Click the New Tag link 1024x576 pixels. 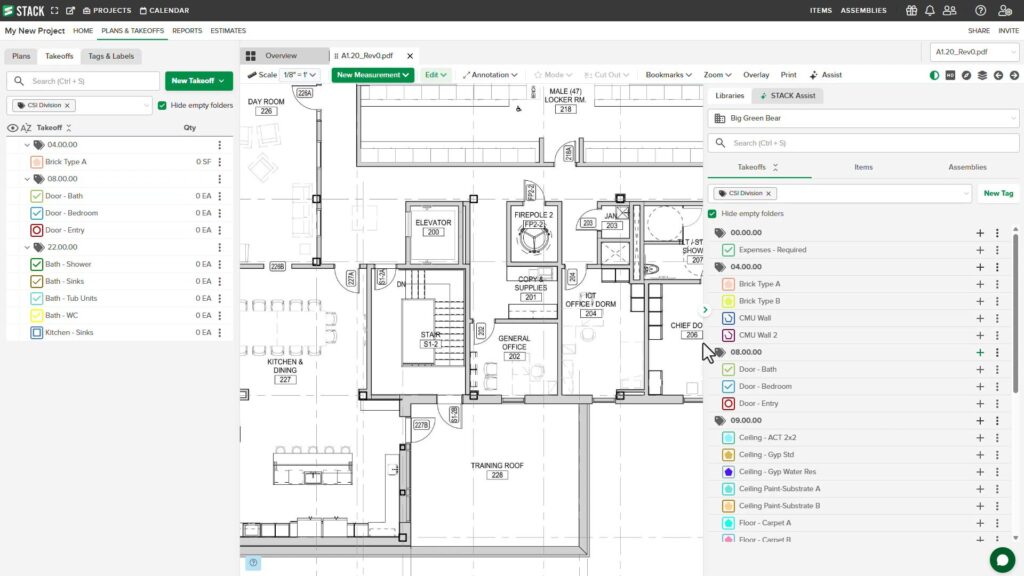point(998,193)
